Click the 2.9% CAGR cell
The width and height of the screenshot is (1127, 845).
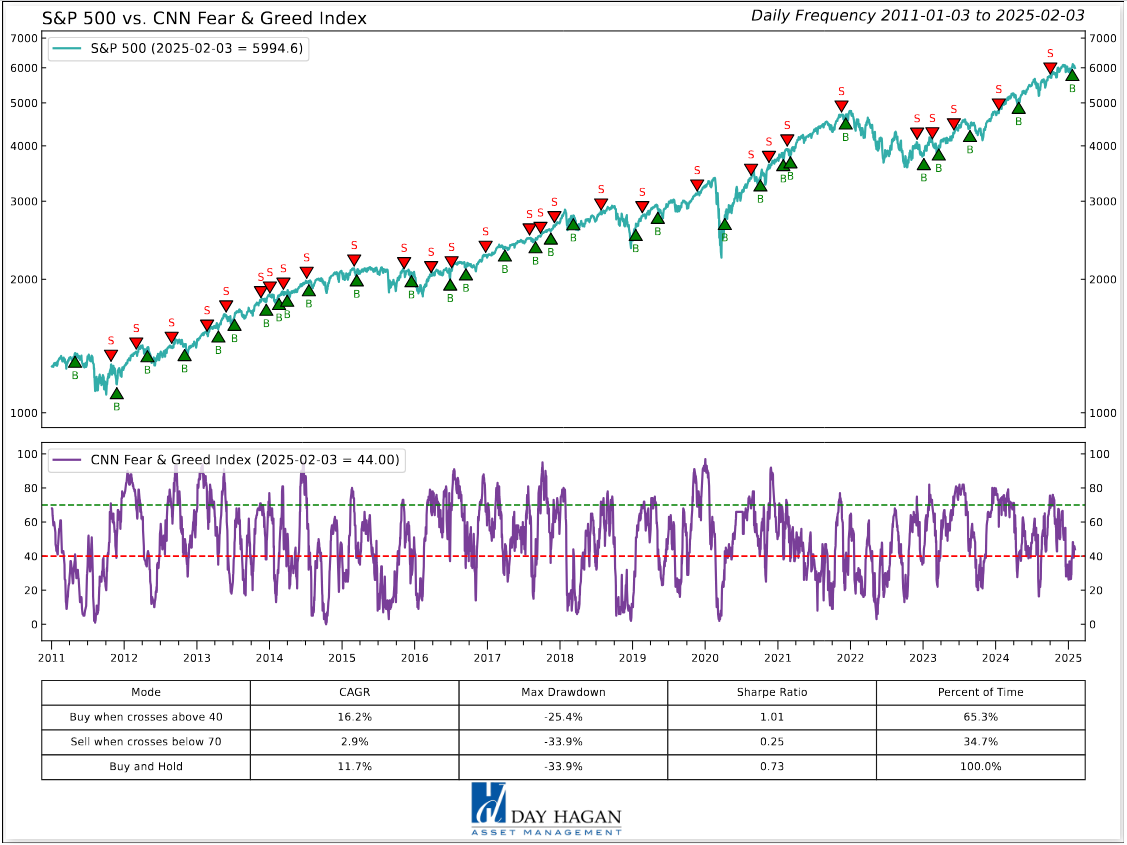354,742
